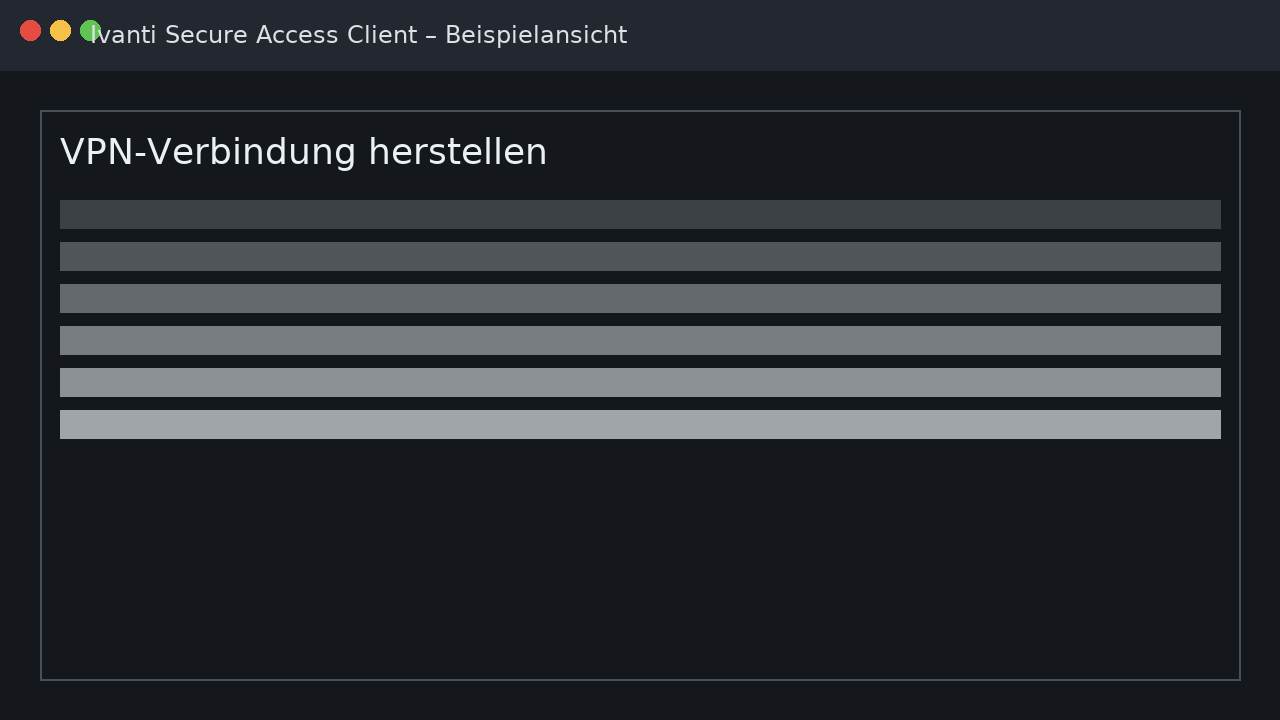Screen dimensions: 1280x720
Task: Click the darkest top placeholder bar
Action: tap(640, 214)
